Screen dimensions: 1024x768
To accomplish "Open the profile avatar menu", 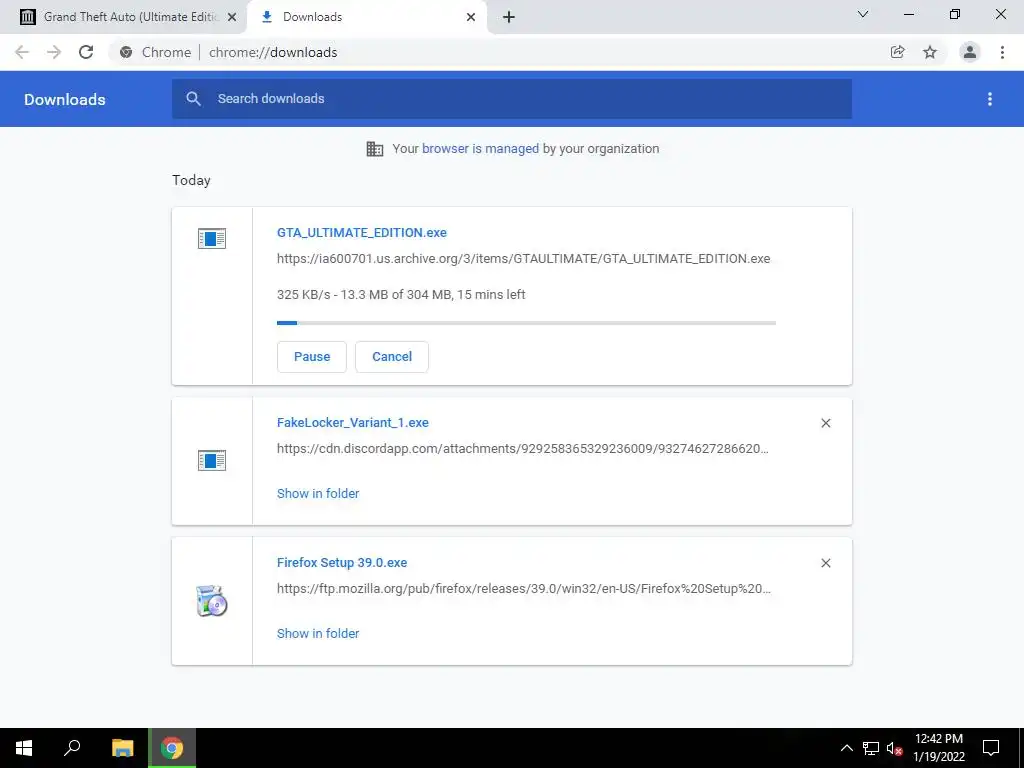I will pyautogui.click(x=970, y=52).
